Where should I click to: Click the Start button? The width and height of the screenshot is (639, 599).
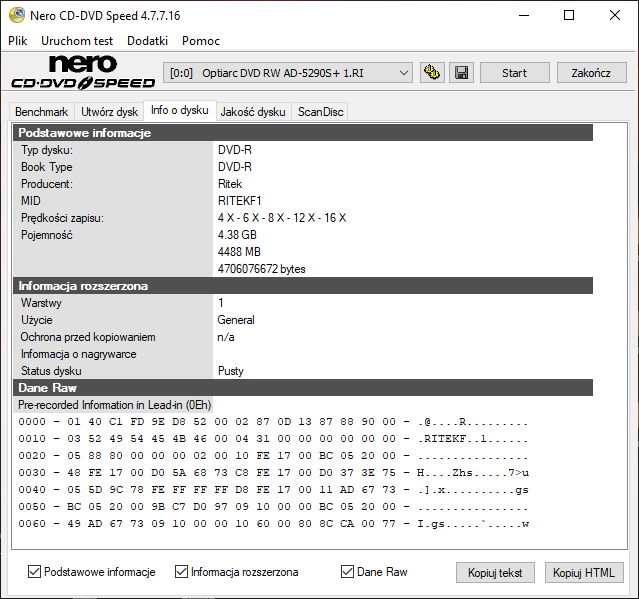click(x=514, y=73)
